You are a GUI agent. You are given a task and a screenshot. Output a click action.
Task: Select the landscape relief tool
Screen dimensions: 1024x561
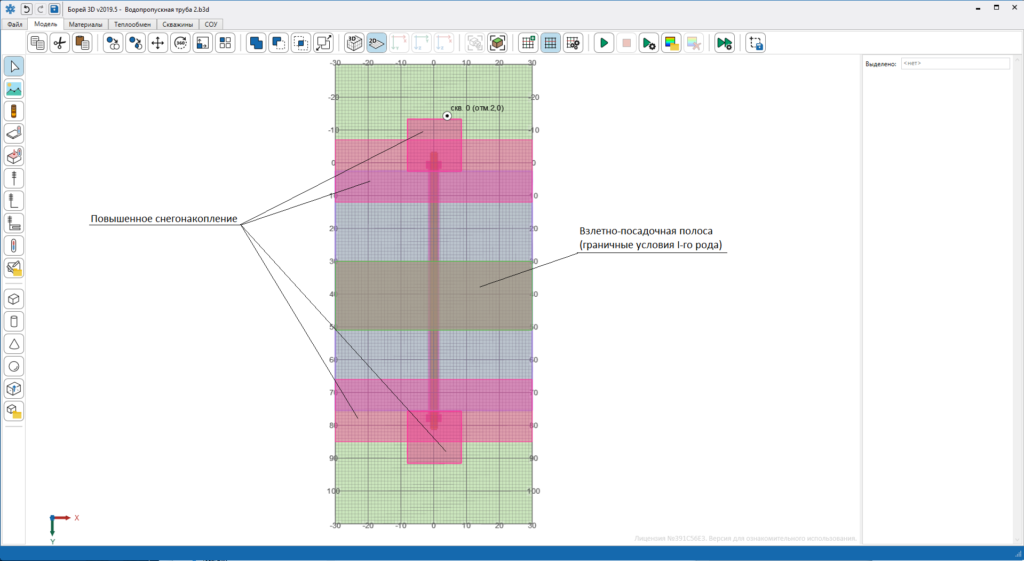pyautogui.click(x=14, y=89)
